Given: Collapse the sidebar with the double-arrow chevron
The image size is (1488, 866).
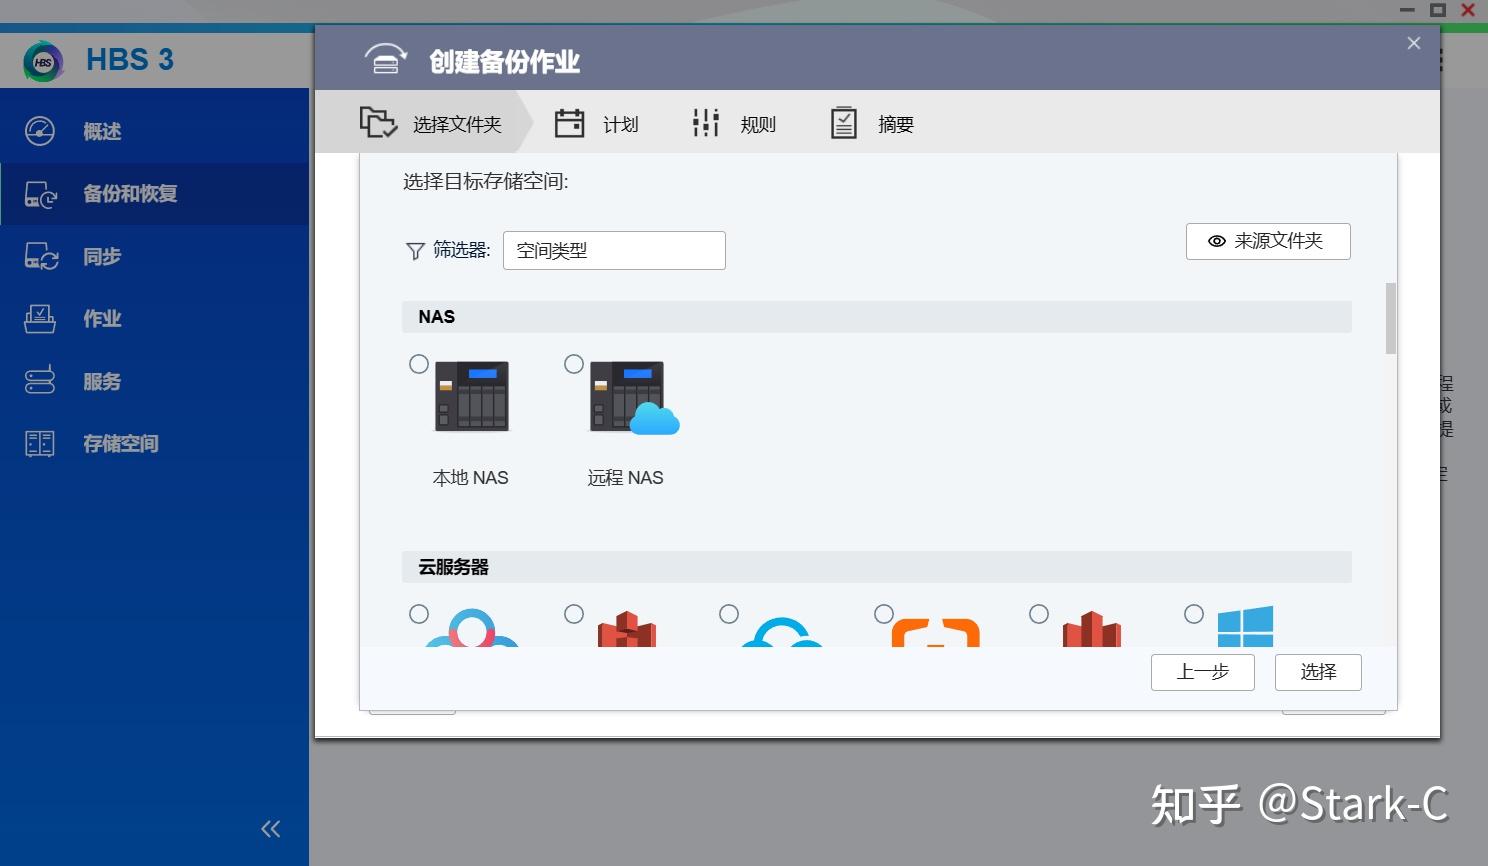Looking at the screenshot, I should 270,828.
